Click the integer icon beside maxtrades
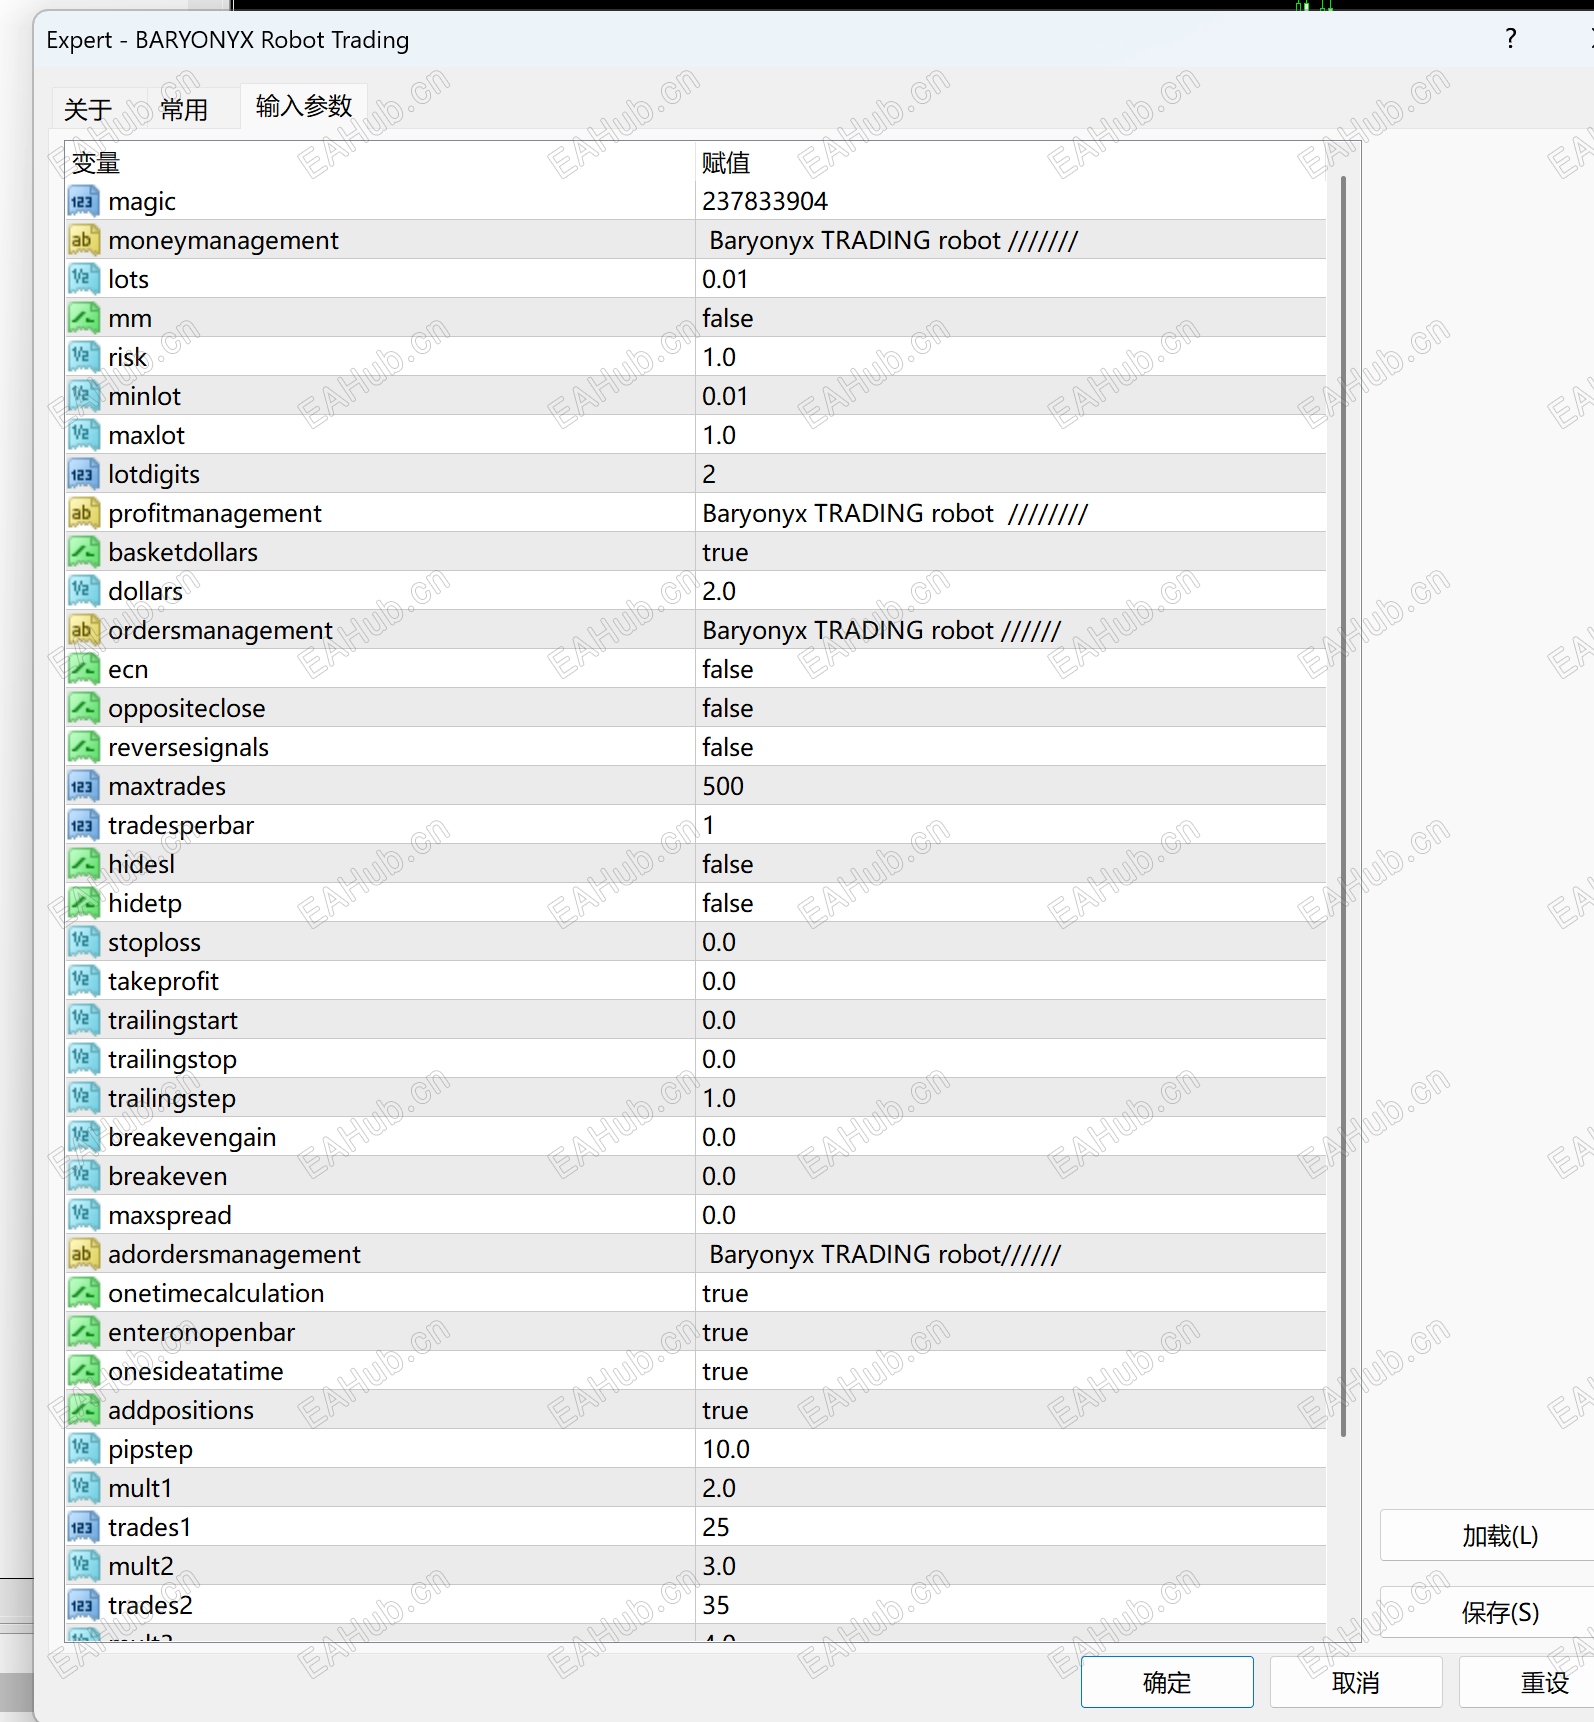The image size is (1594, 1722). point(83,786)
